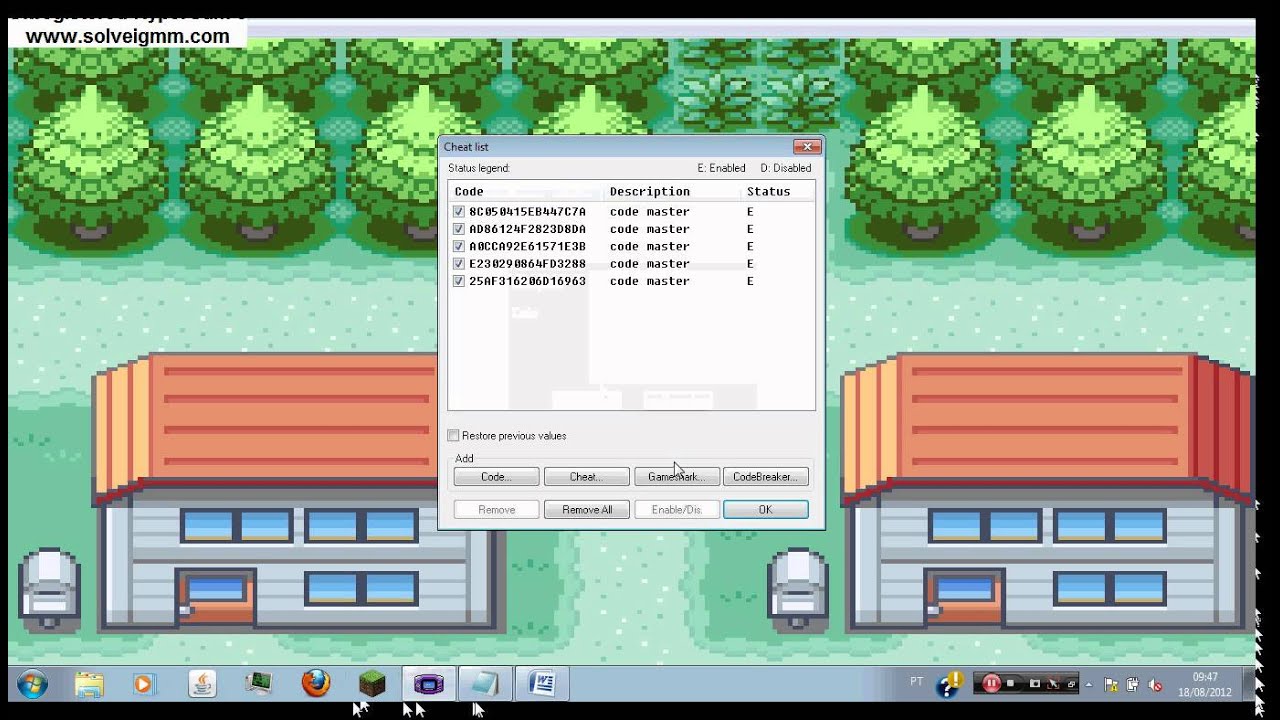Uncheck the 8C050415EB447C7A cheat code

coord(459,212)
